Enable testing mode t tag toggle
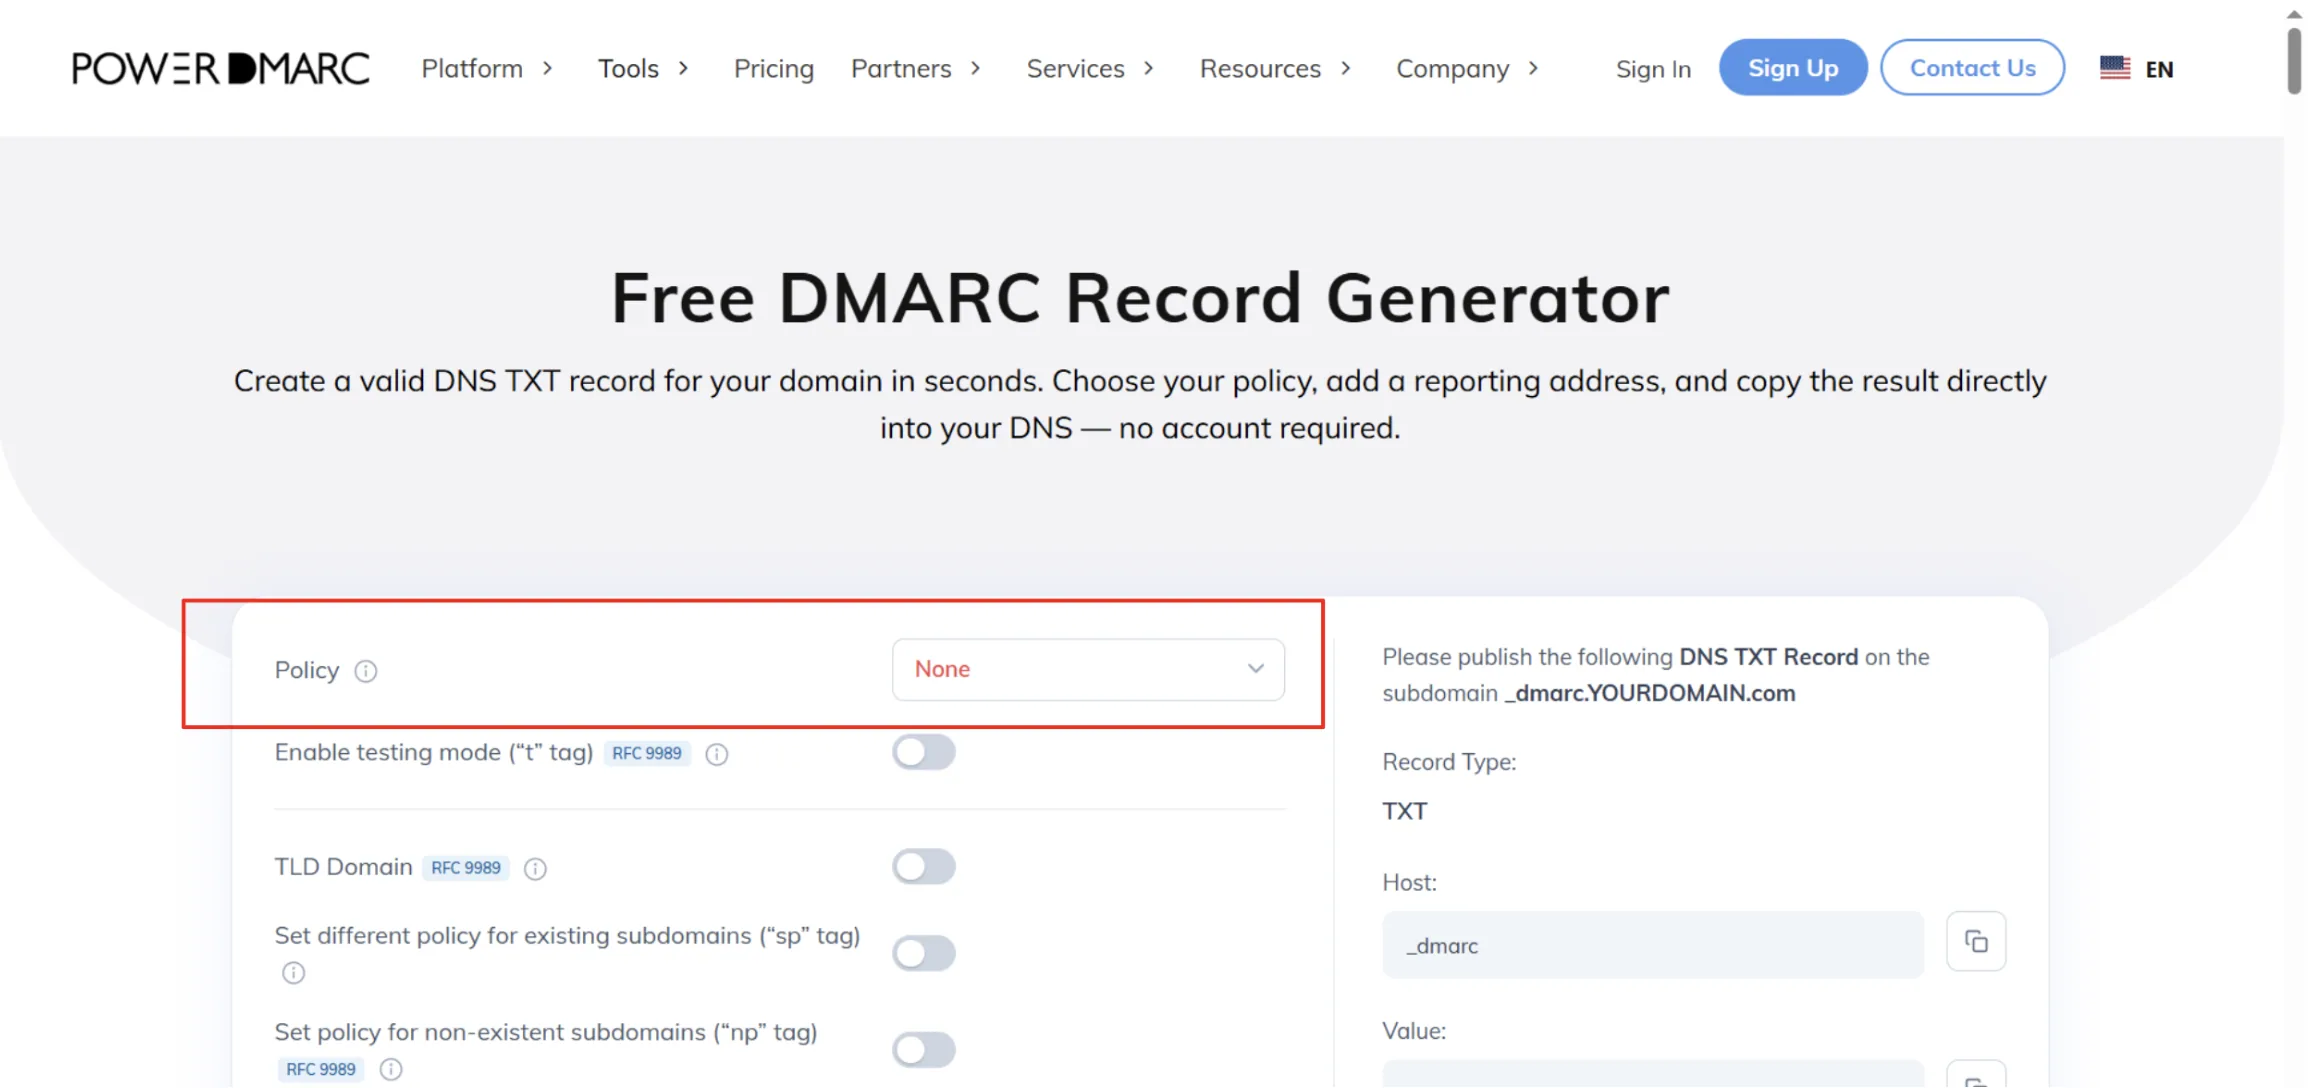Image resolution: width=2310 pixels, height=1088 pixels. tap(923, 752)
